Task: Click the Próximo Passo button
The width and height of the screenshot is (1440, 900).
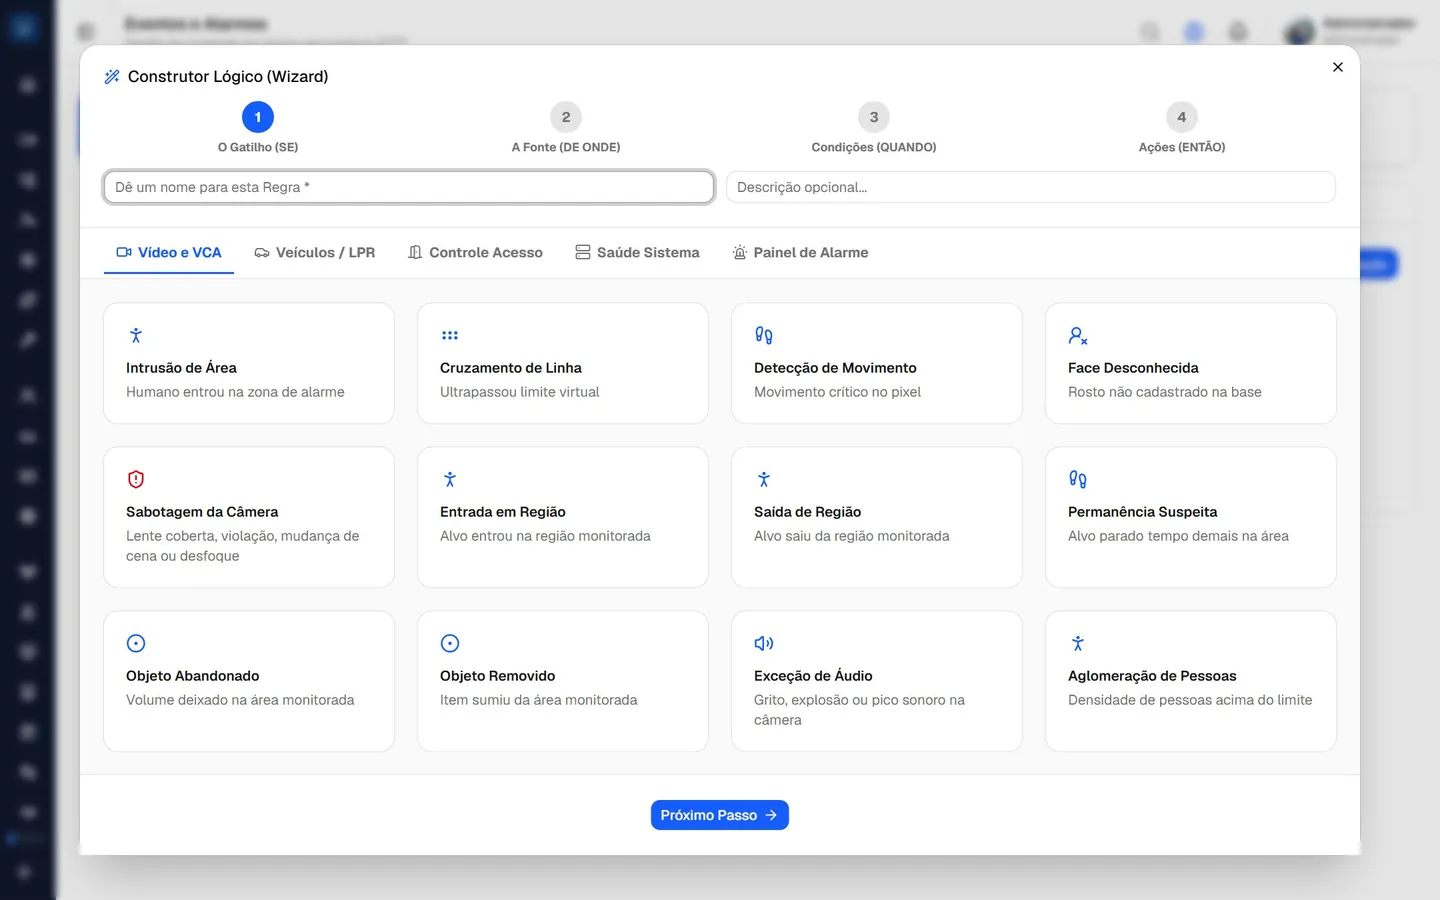Action: click(x=720, y=815)
